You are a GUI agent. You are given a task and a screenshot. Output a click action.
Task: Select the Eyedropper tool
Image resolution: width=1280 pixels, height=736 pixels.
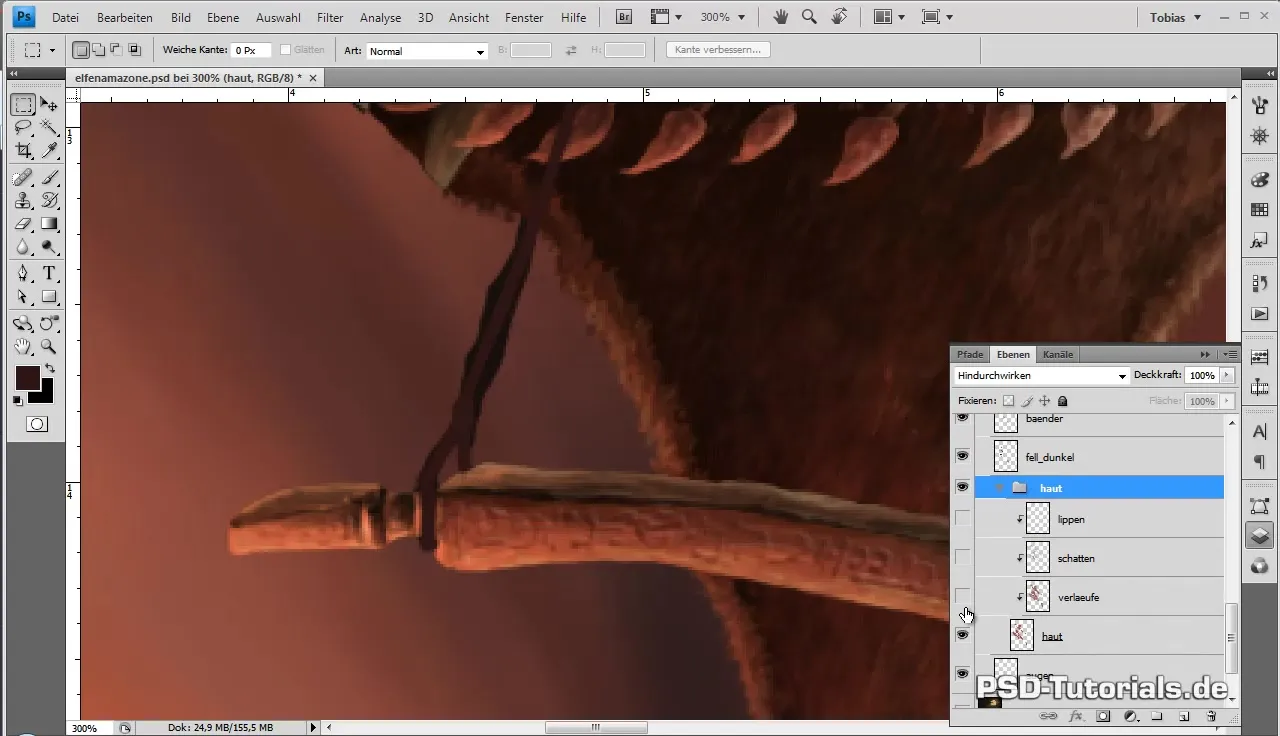click(48, 150)
